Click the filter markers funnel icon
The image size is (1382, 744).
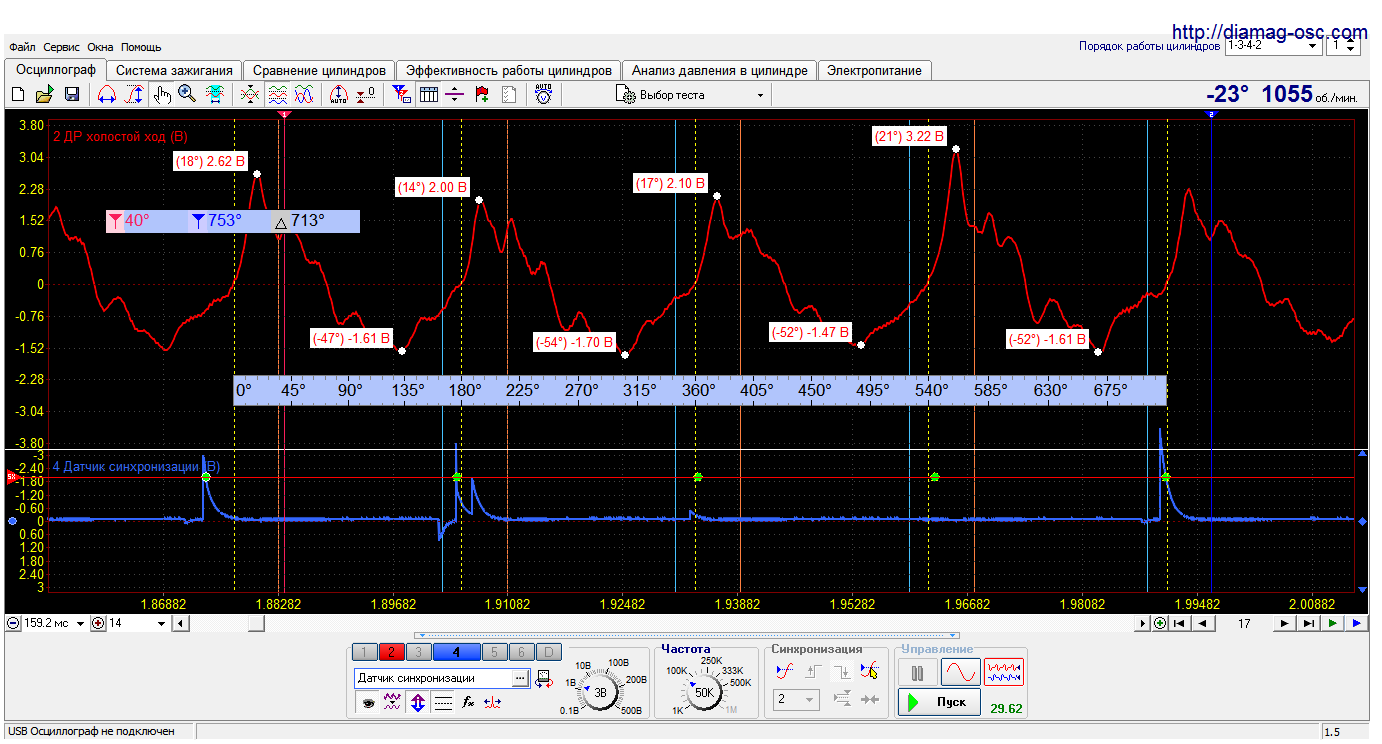pos(401,95)
